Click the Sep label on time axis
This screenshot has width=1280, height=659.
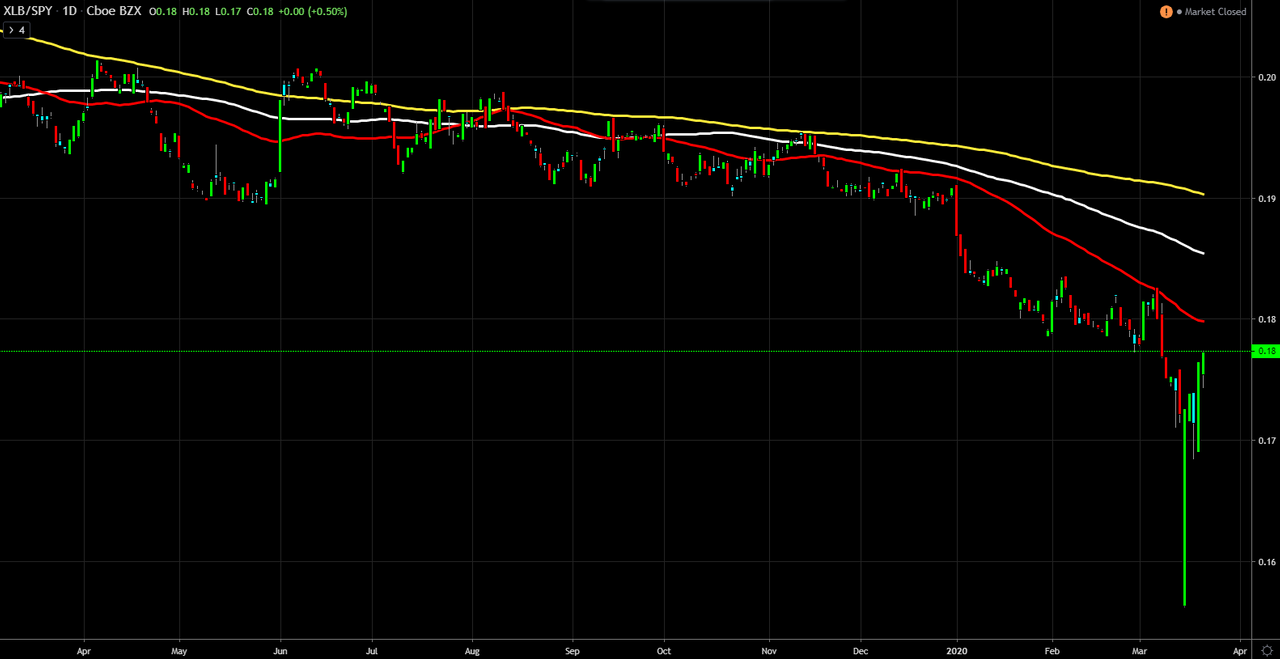[x=572, y=650]
